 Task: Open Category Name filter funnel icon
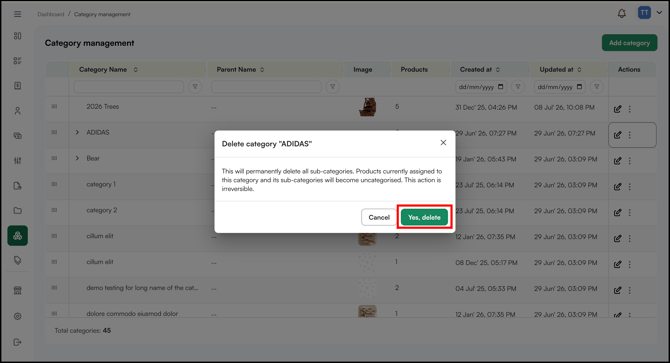195,87
